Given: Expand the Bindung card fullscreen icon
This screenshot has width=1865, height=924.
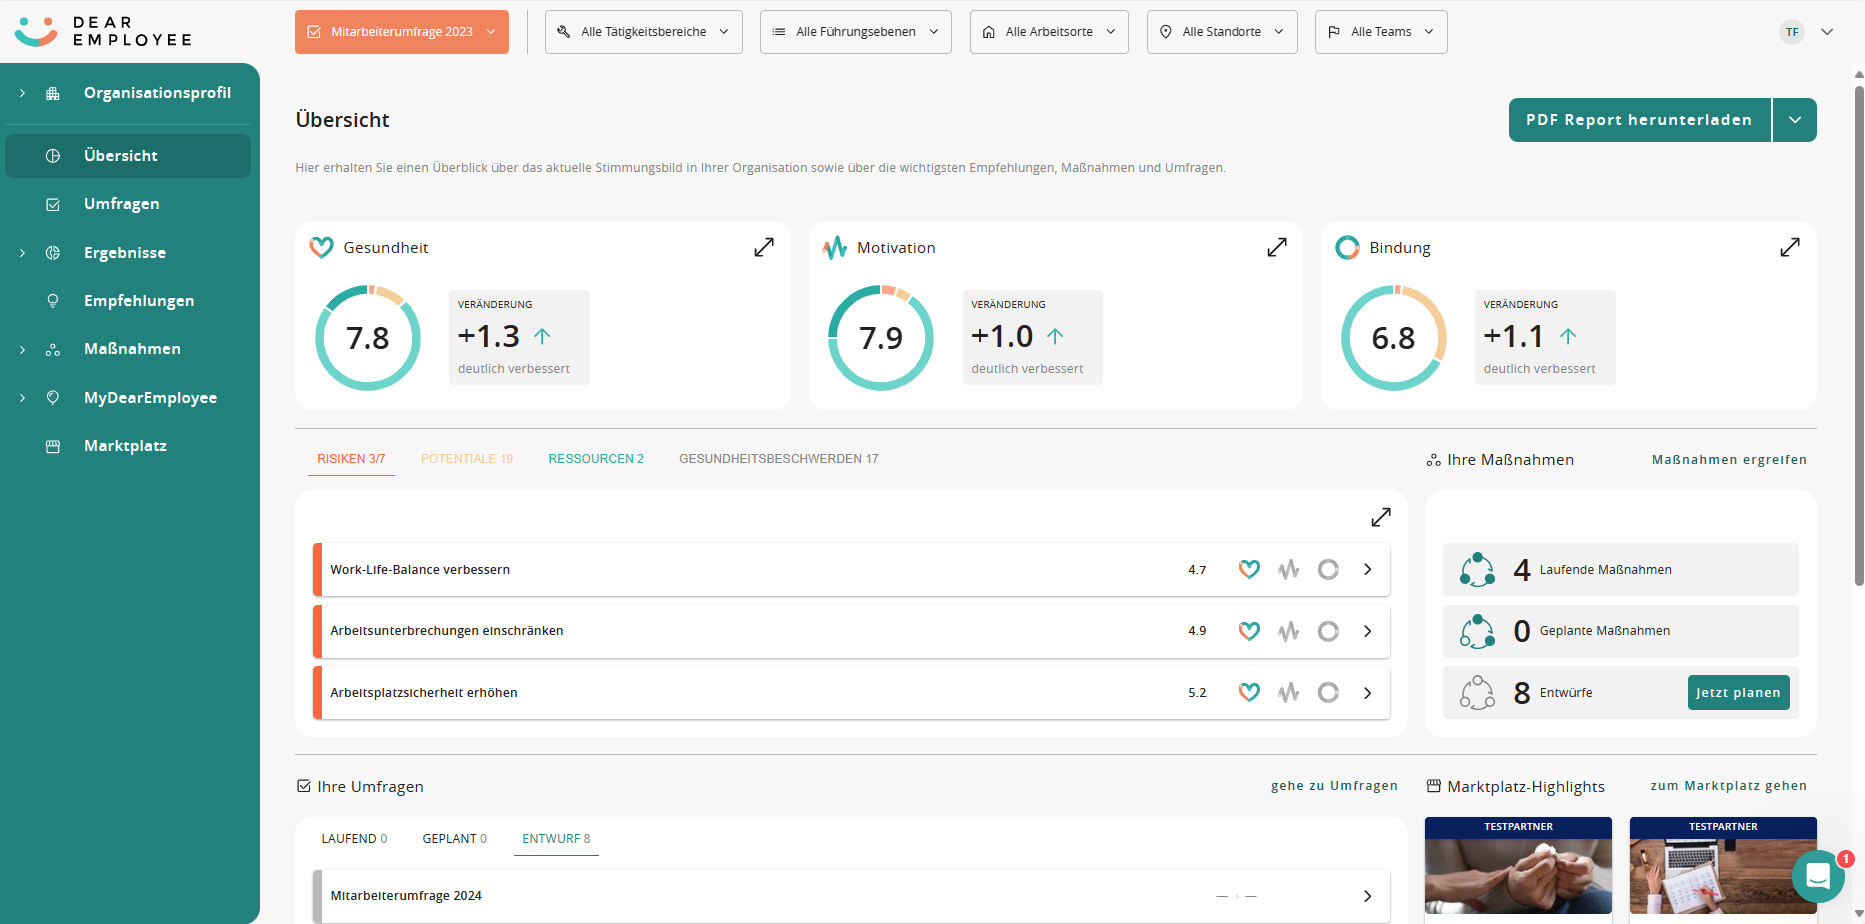Looking at the screenshot, I should coord(1790,247).
